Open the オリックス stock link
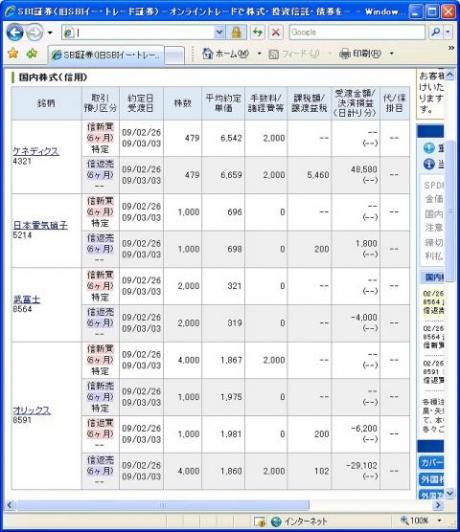460x532 pixels. pyautogui.click(x=32, y=410)
